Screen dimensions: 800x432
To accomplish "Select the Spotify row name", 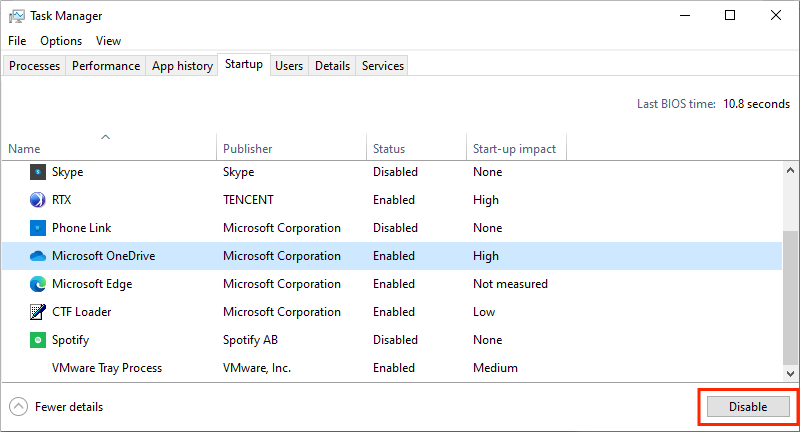I will pos(70,340).
